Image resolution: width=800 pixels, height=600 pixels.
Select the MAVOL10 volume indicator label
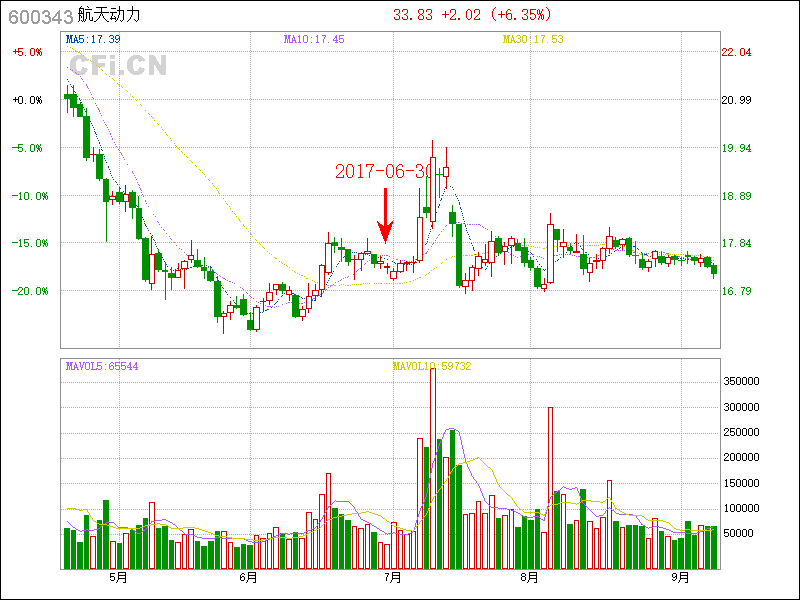pos(432,366)
